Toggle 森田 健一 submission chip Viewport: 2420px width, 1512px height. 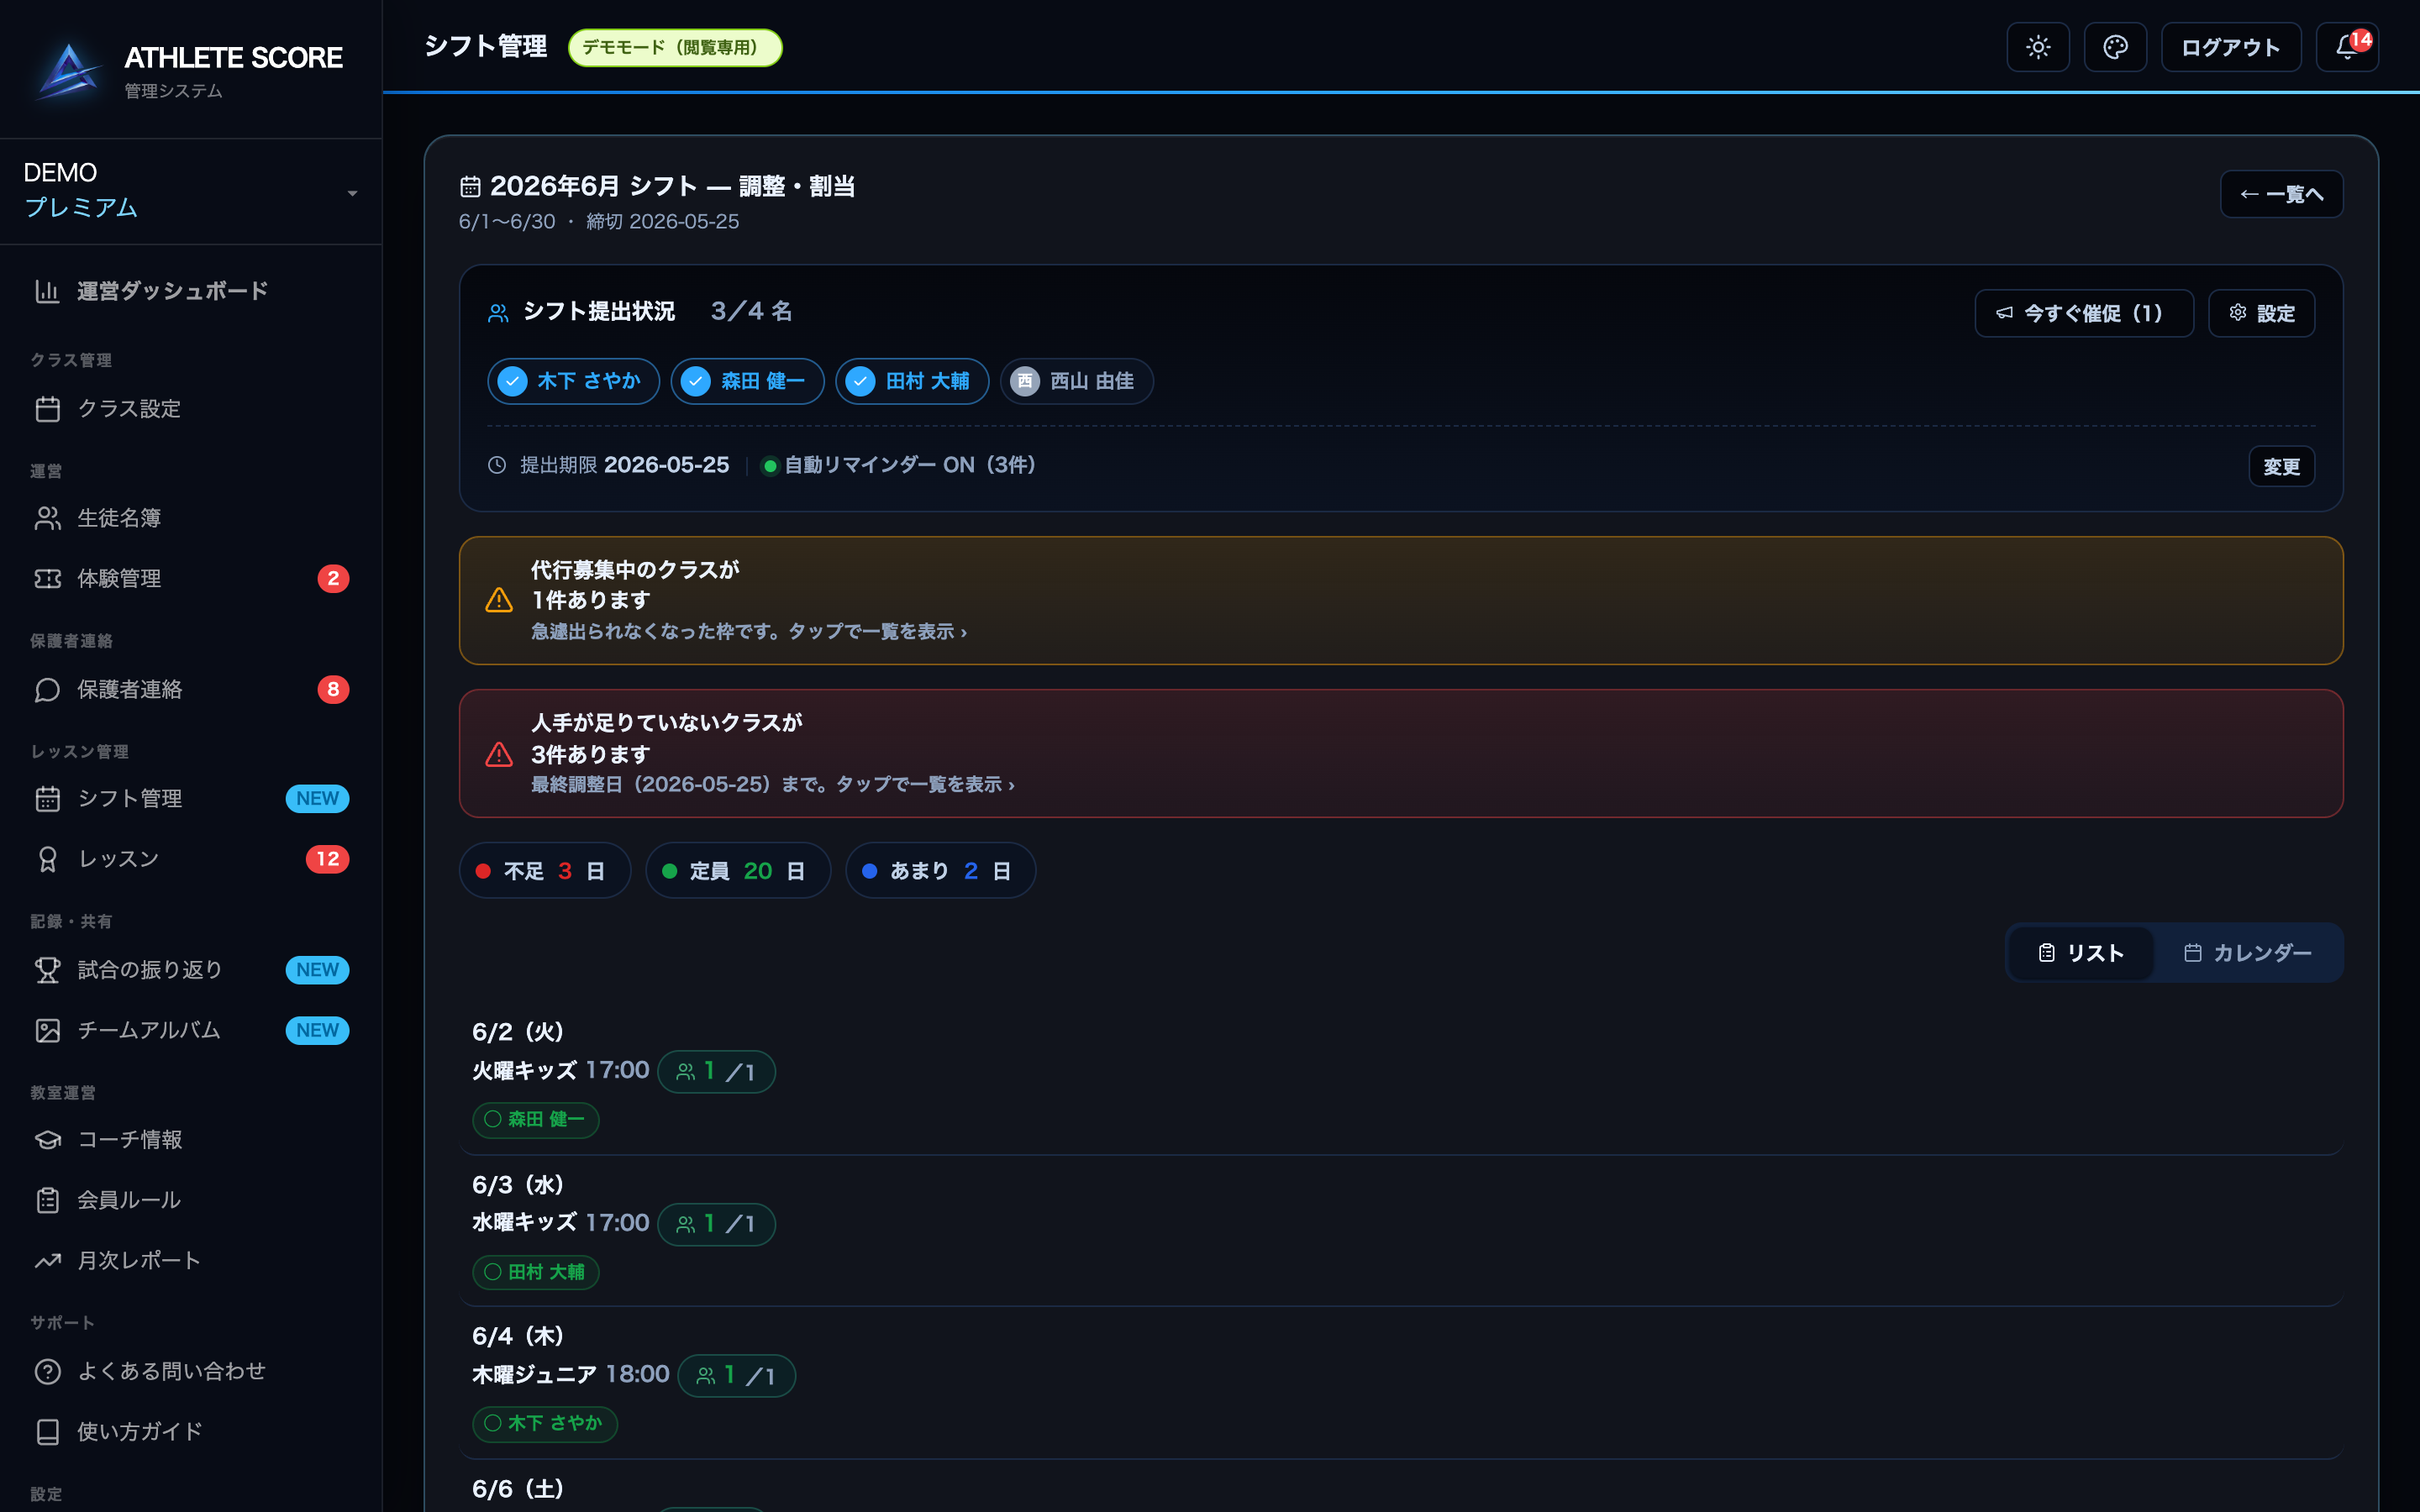[x=747, y=381]
